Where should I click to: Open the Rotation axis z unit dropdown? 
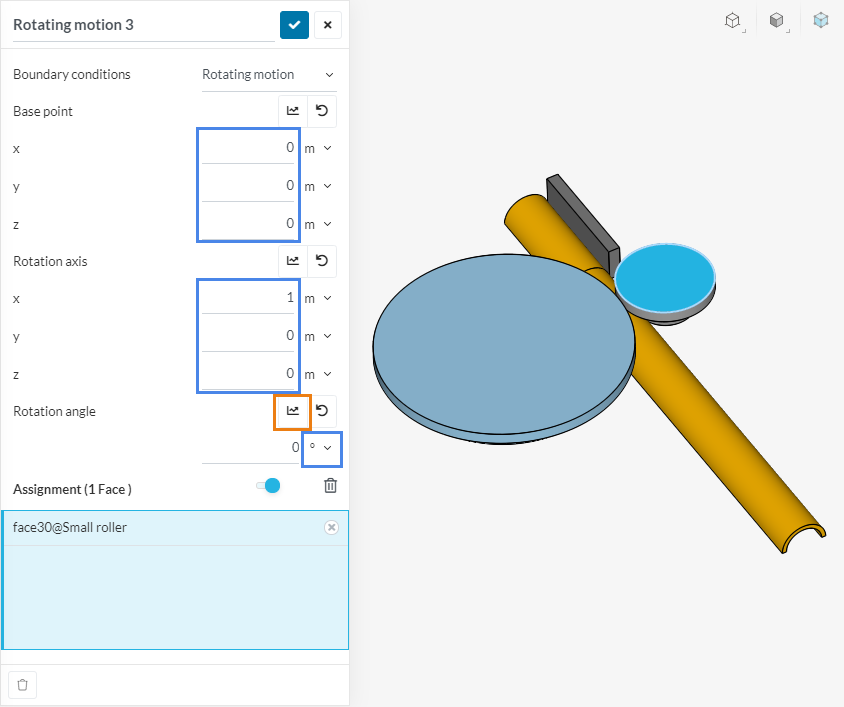317,374
